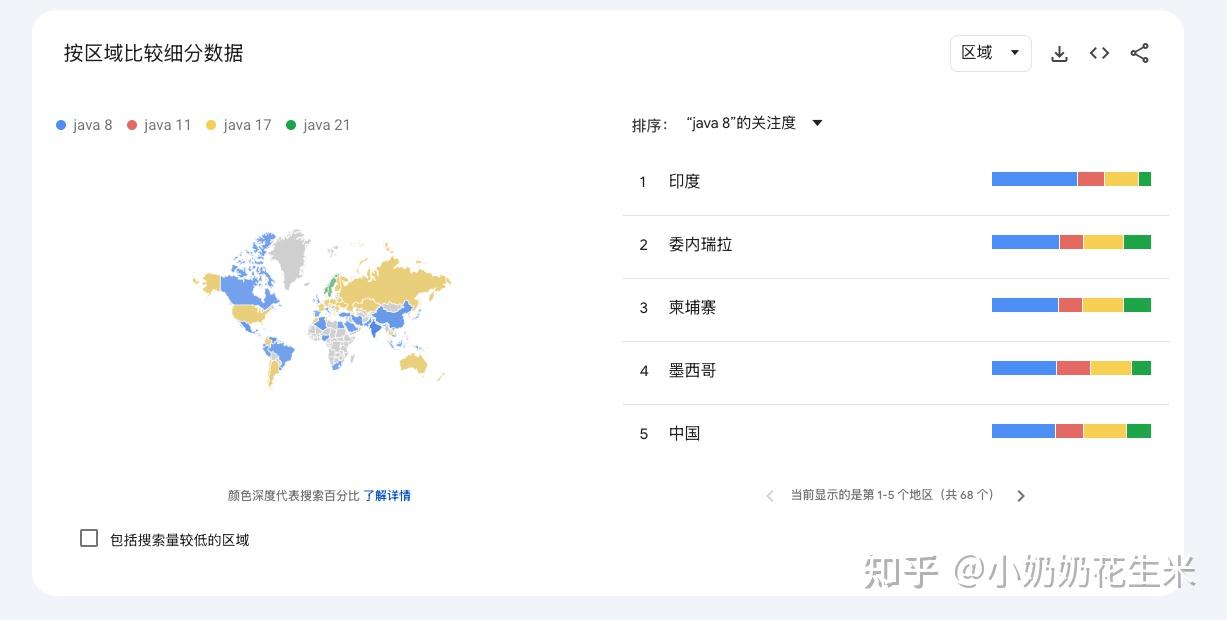Click the 委内瑞拉 region entry
1227x620 pixels.
[x=700, y=244]
